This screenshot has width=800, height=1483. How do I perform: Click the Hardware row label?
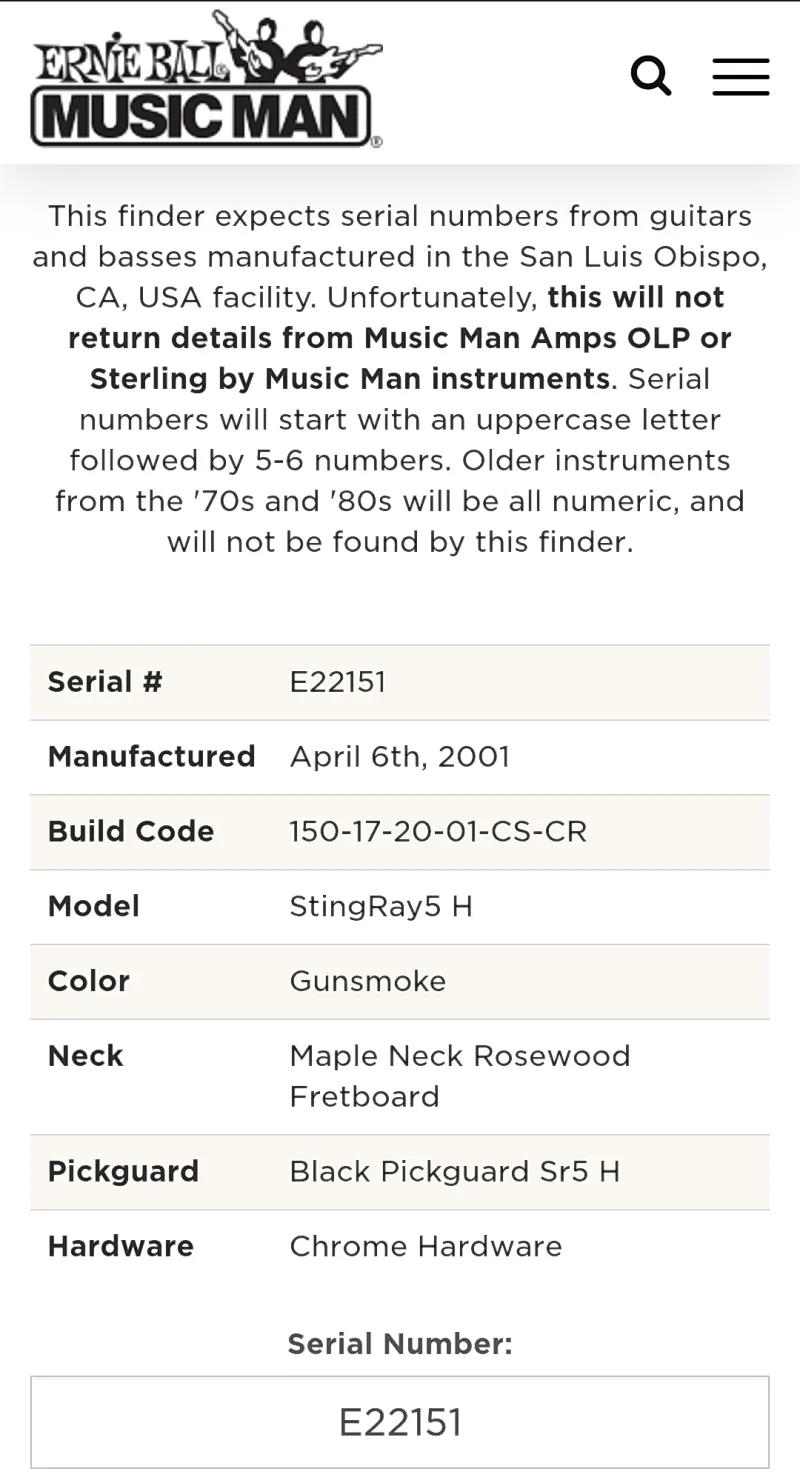pyautogui.click(x=121, y=1246)
